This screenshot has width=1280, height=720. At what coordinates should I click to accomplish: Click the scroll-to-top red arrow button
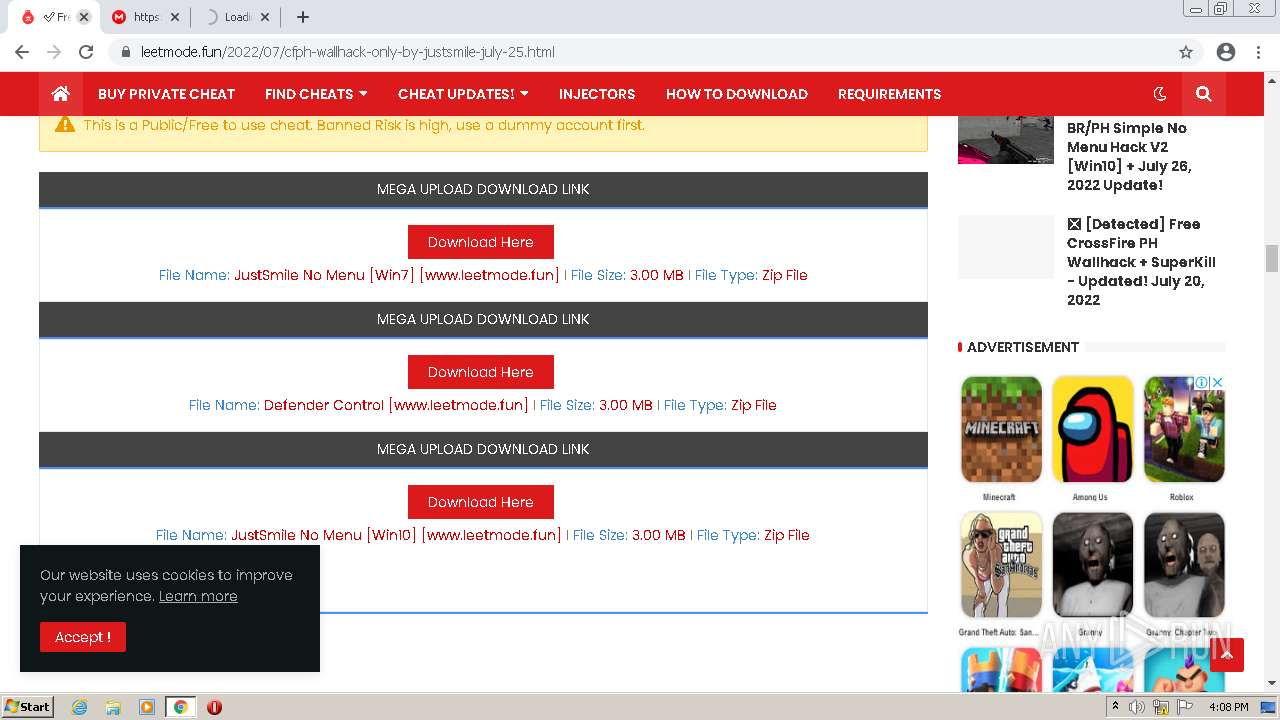[1227, 655]
